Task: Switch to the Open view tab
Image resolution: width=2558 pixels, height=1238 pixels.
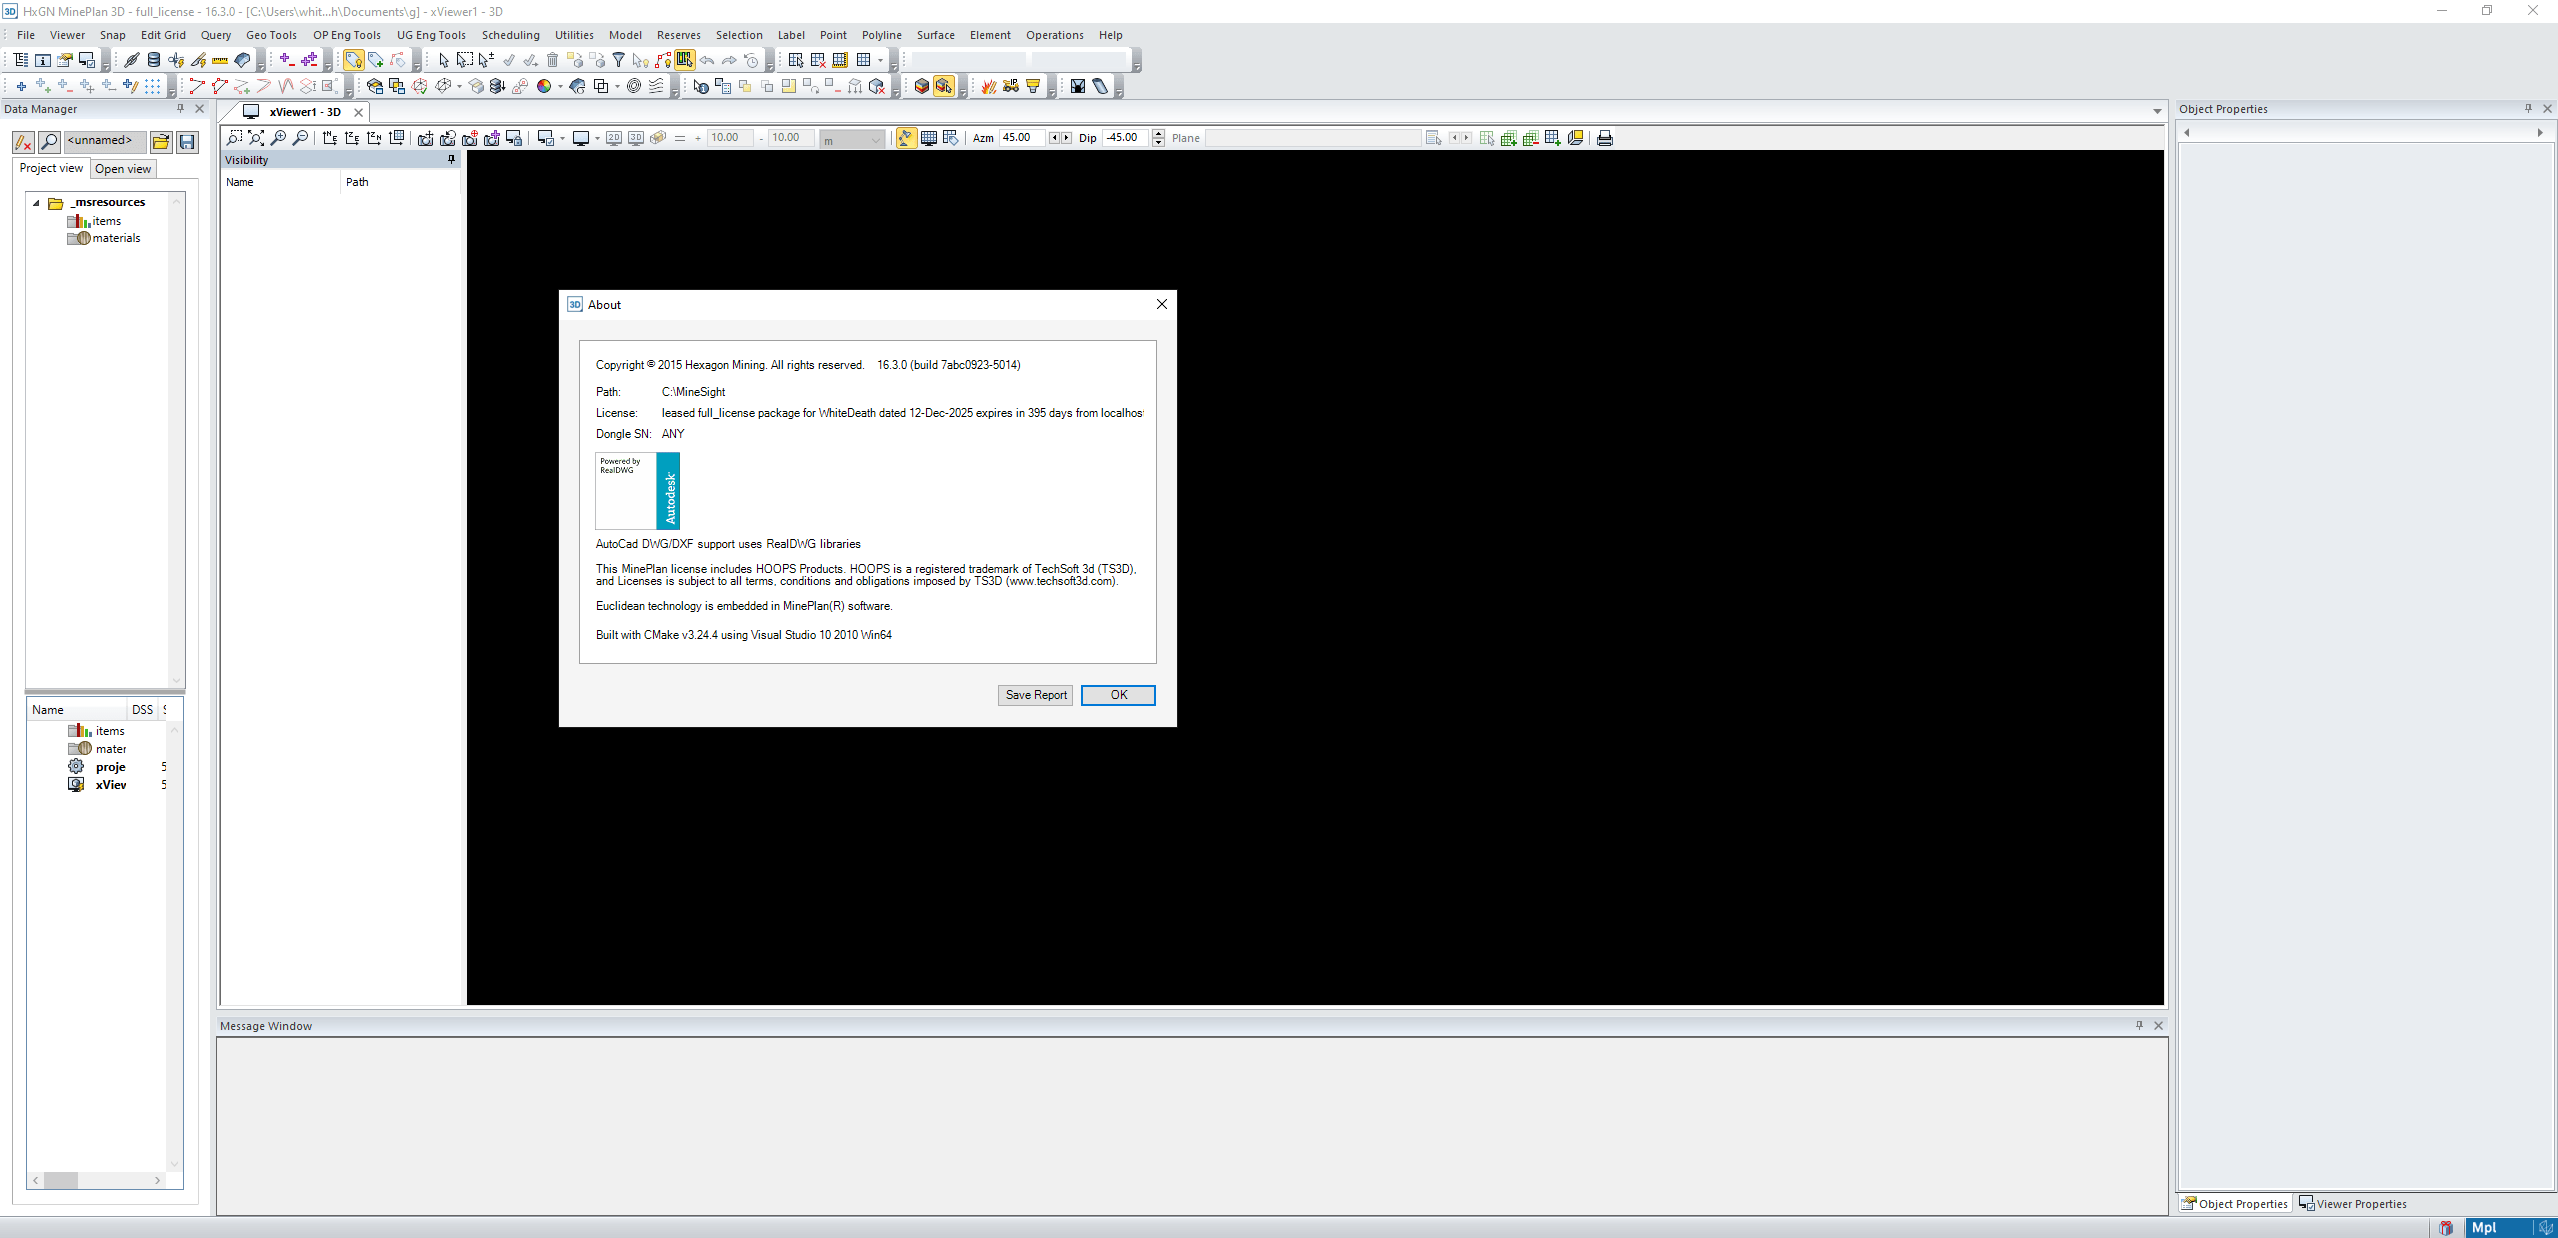Action: coord(123,169)
